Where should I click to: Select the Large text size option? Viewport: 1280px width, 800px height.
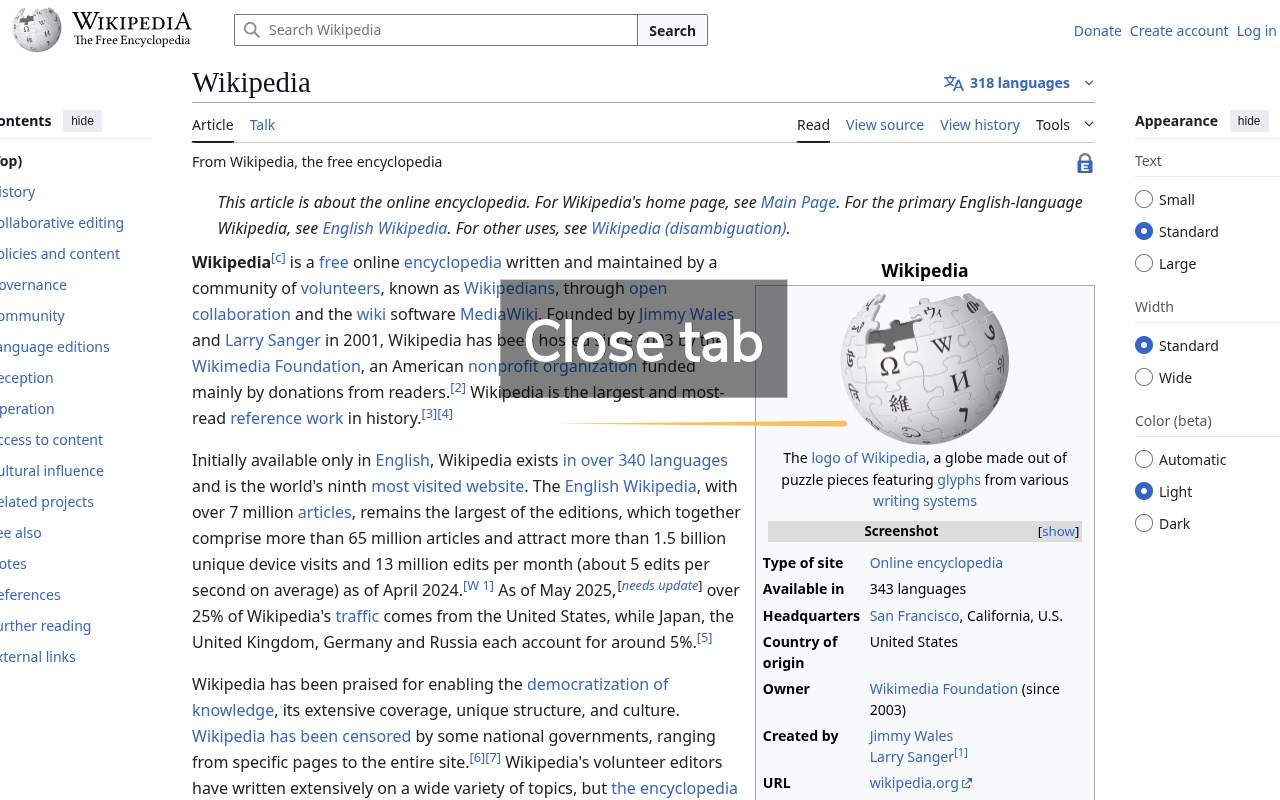point(1144,263)
